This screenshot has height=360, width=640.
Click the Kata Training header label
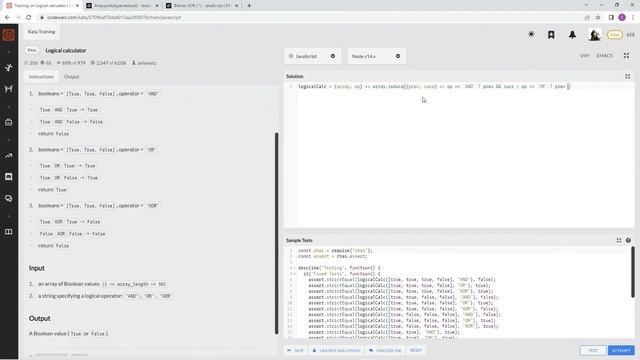42,31
